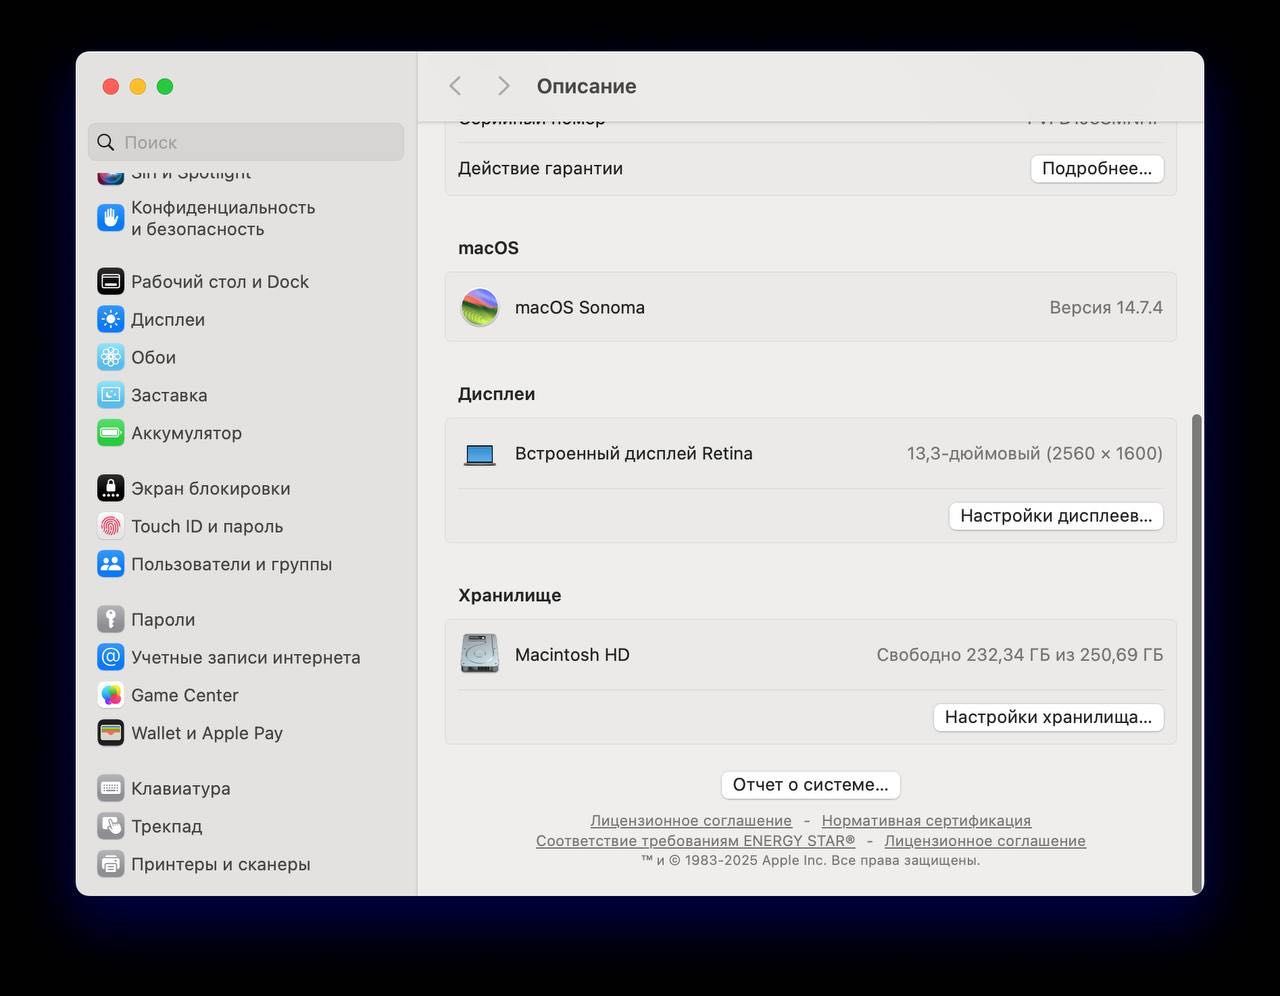This screenshot has width=1280, height=996.
Task: Click the Заставка screensaver icon
Action: pos(111,395)
